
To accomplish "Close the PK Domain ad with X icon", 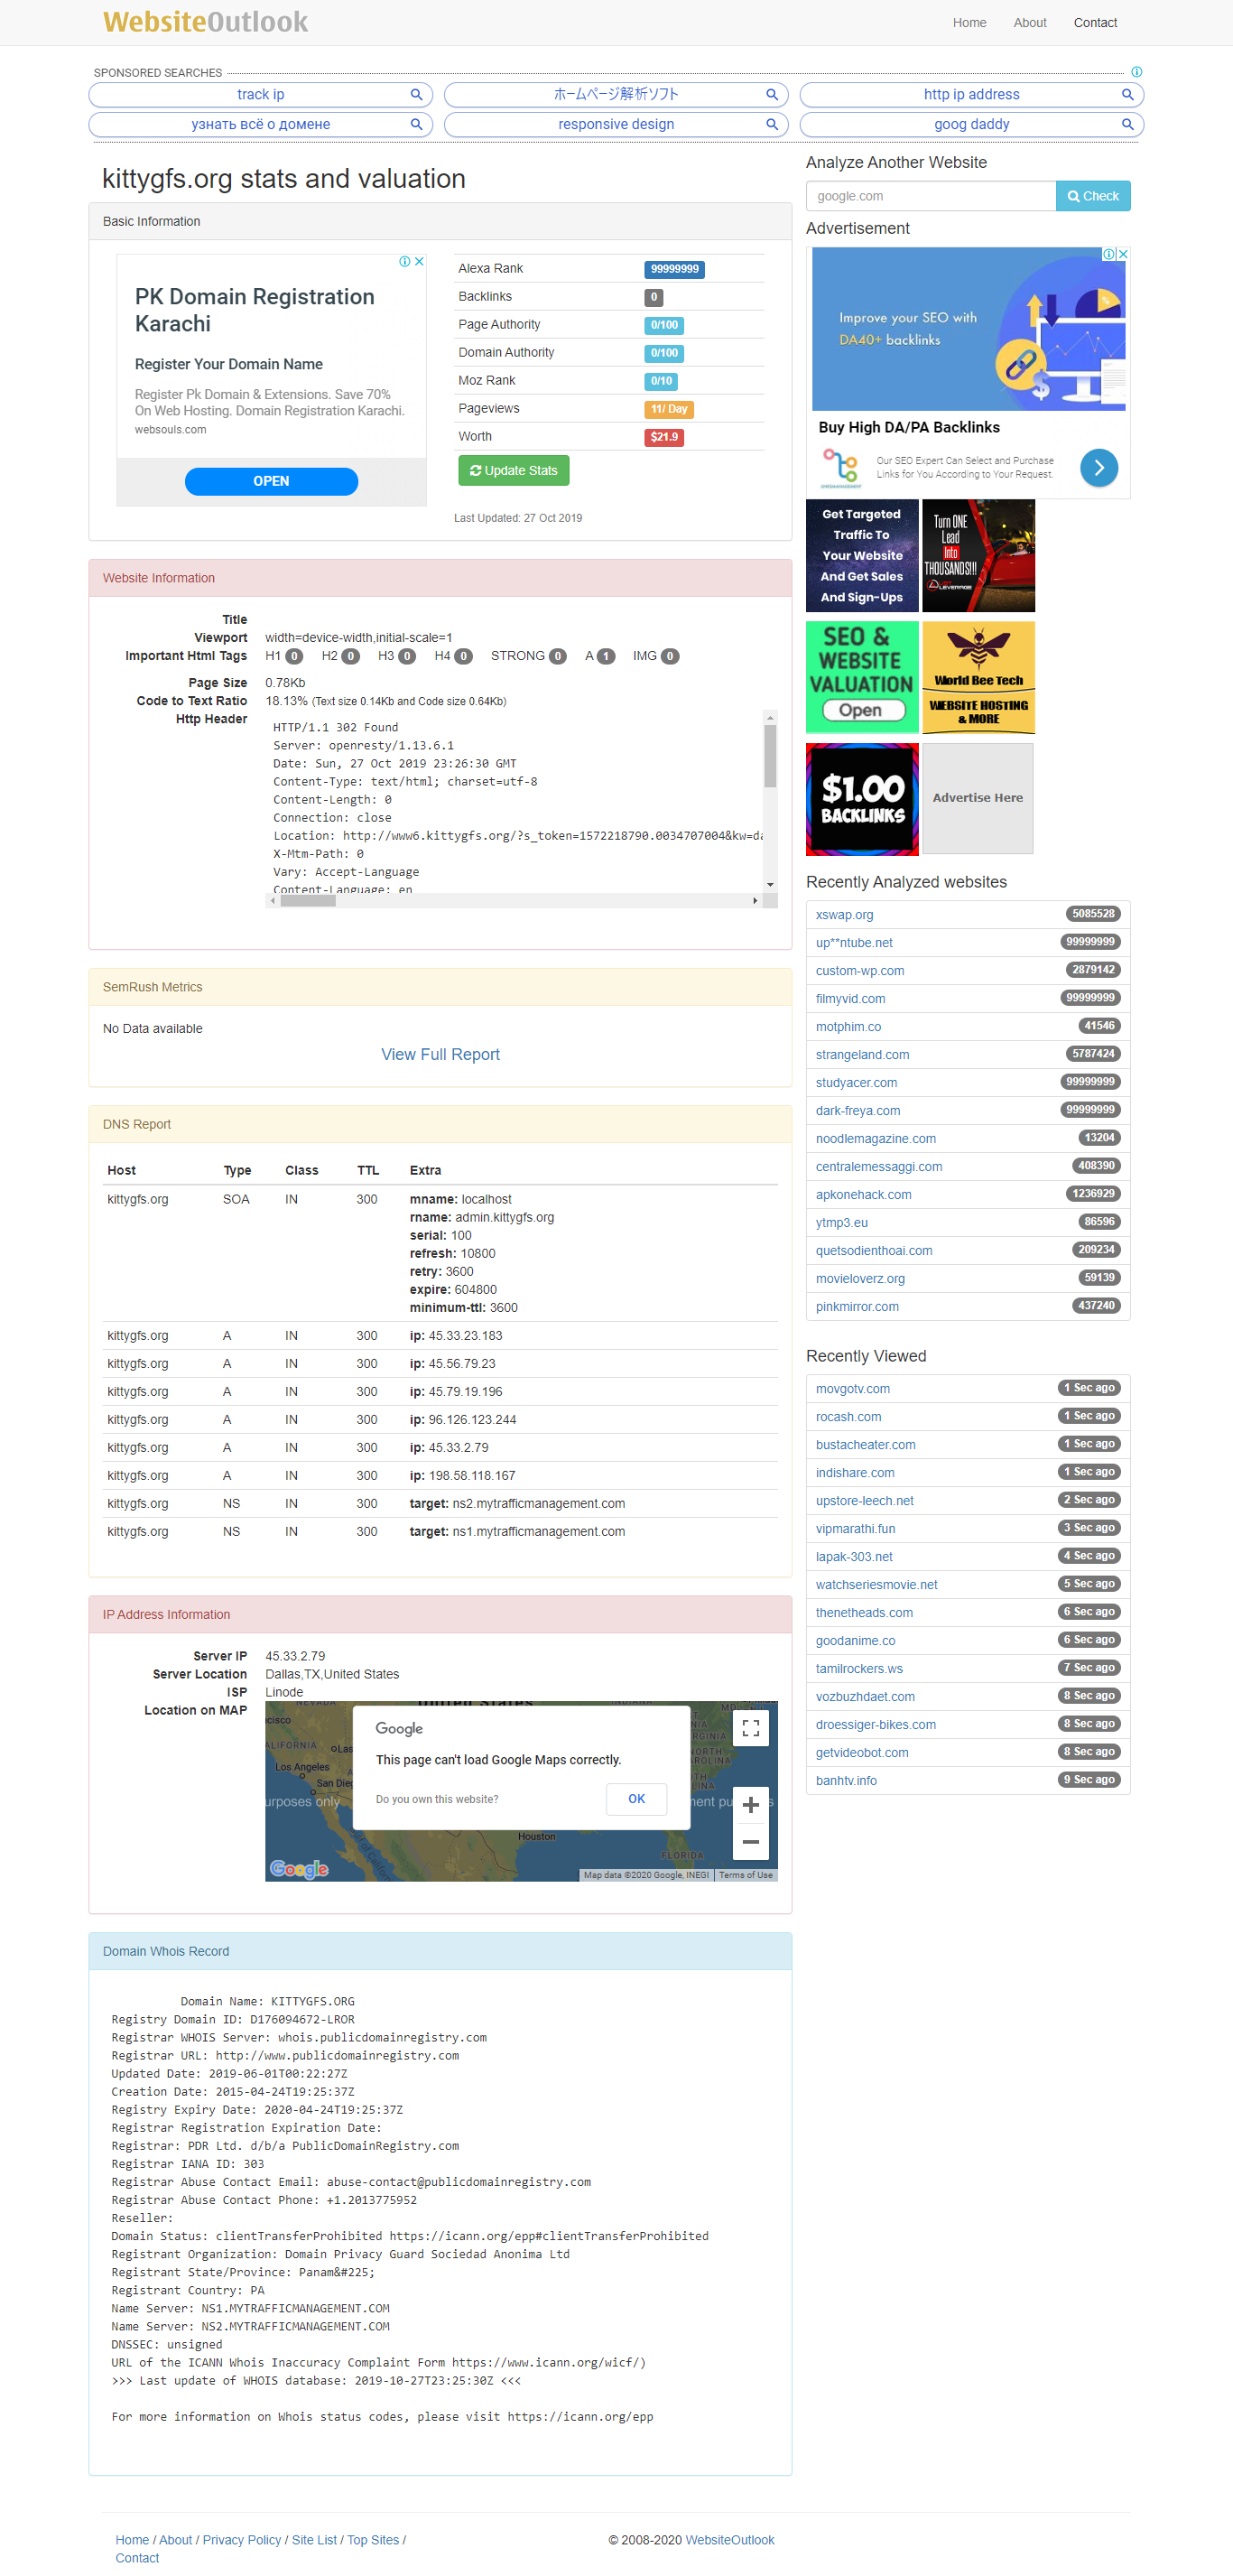I will (420, 261).
